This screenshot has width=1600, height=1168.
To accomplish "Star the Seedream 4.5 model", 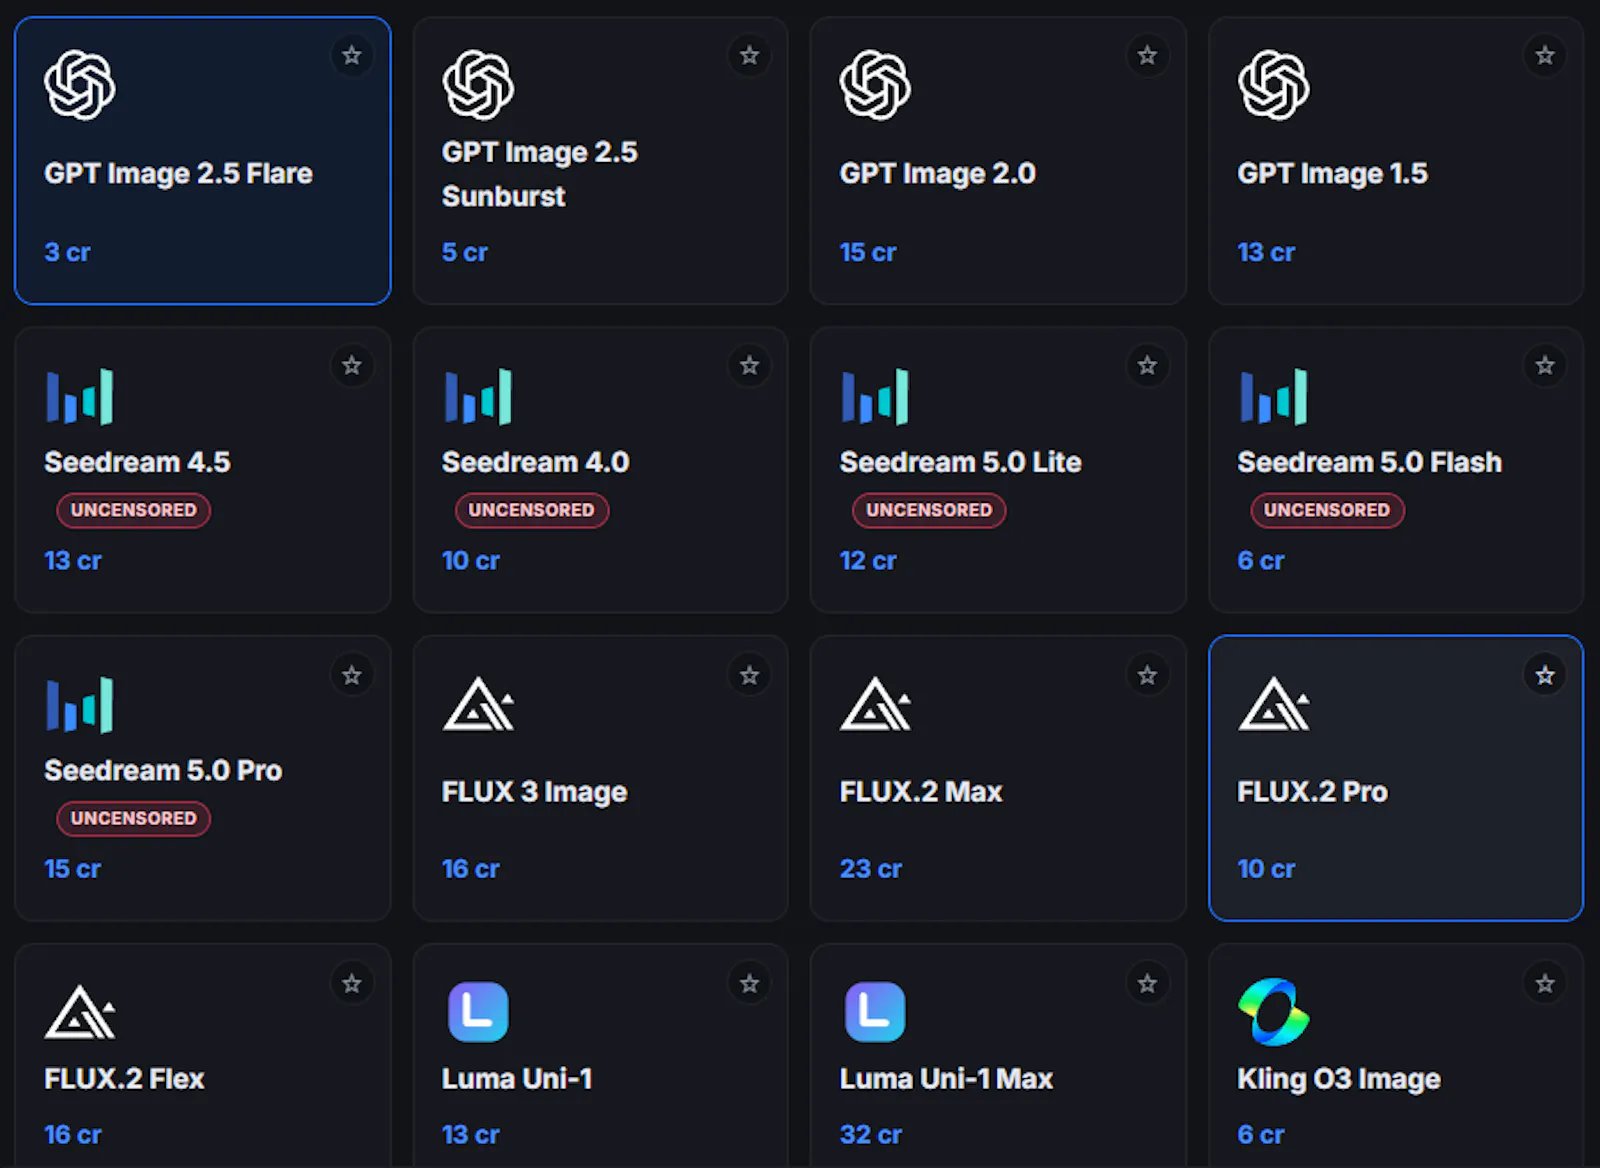I will [x=352, y=366].
